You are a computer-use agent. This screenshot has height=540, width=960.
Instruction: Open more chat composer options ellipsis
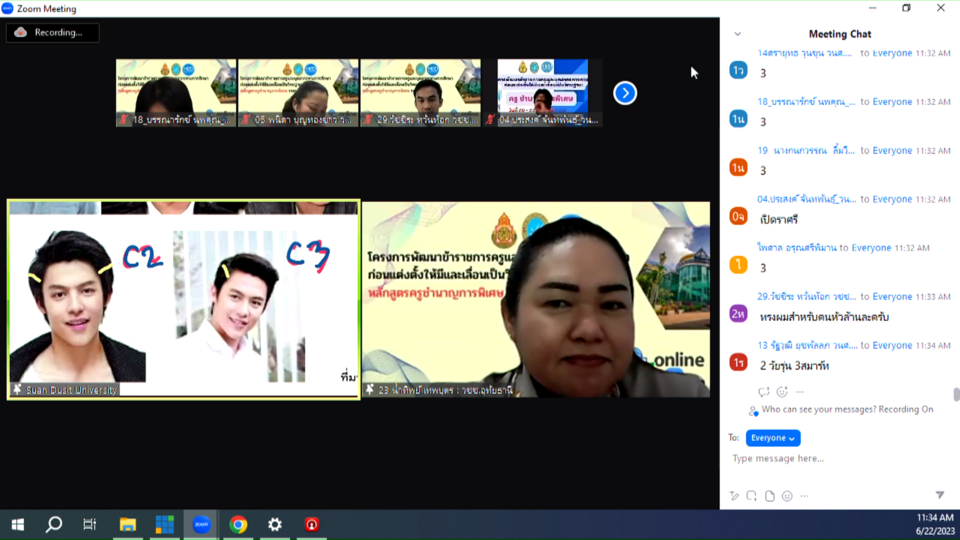(804, 496)
